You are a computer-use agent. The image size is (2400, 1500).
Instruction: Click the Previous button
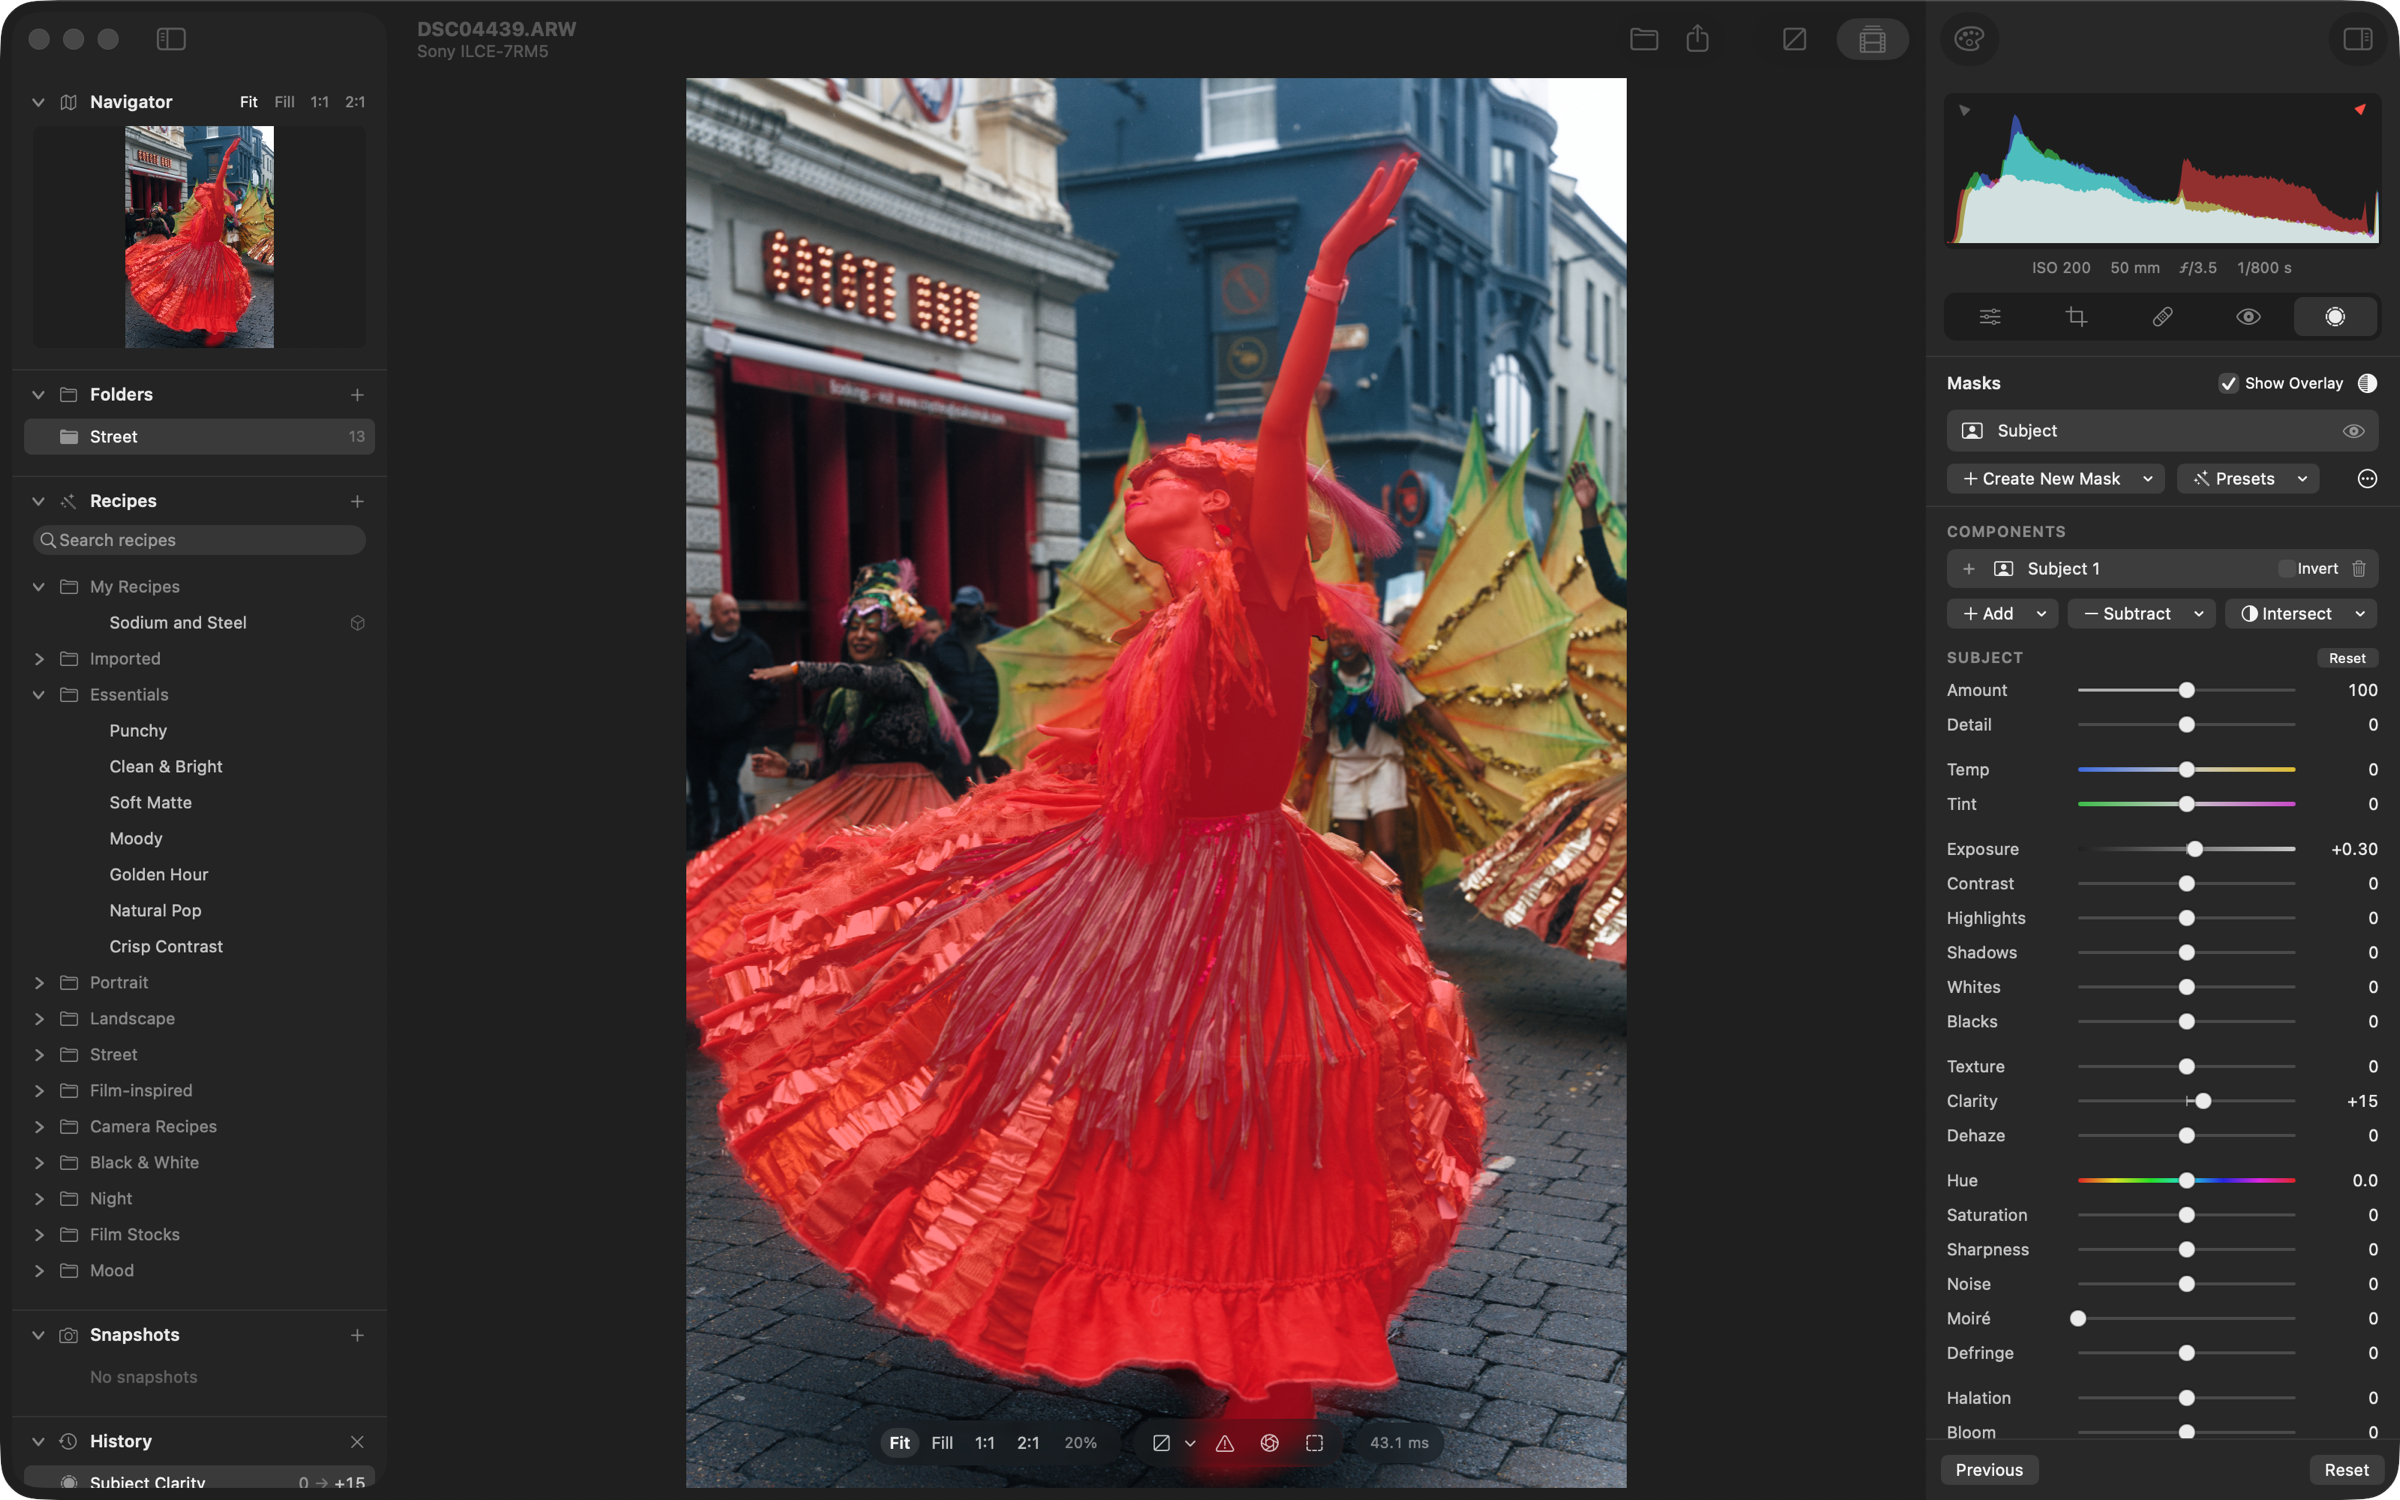pos(1989,1470)
